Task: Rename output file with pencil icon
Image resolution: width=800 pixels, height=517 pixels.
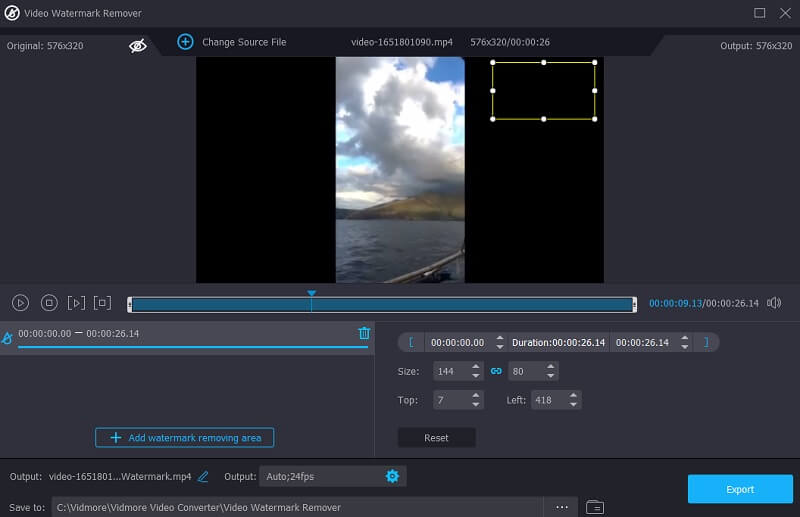Action: (203, 477)
